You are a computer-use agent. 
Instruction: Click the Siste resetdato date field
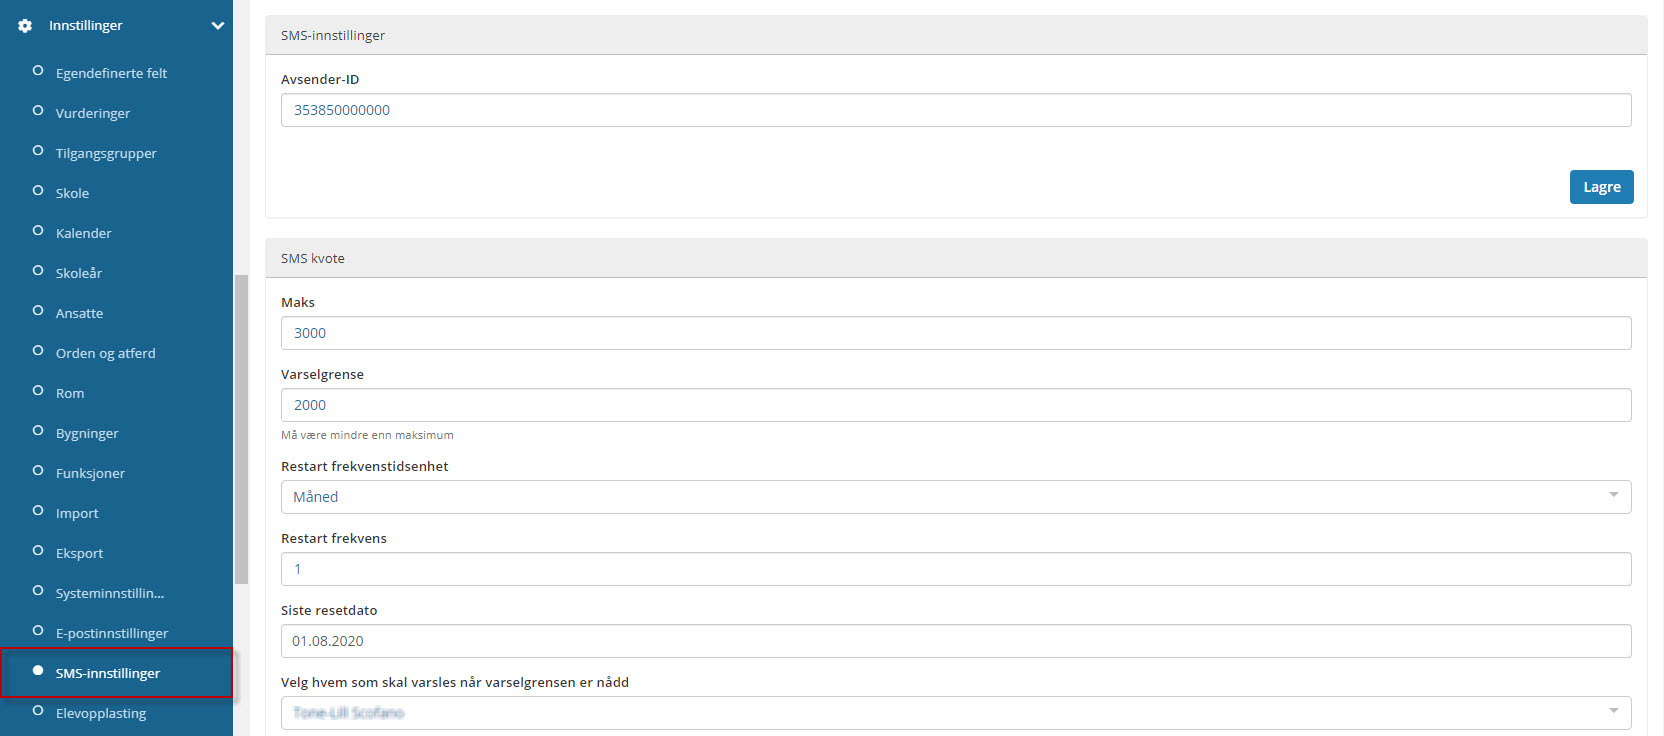click(955, 641)
